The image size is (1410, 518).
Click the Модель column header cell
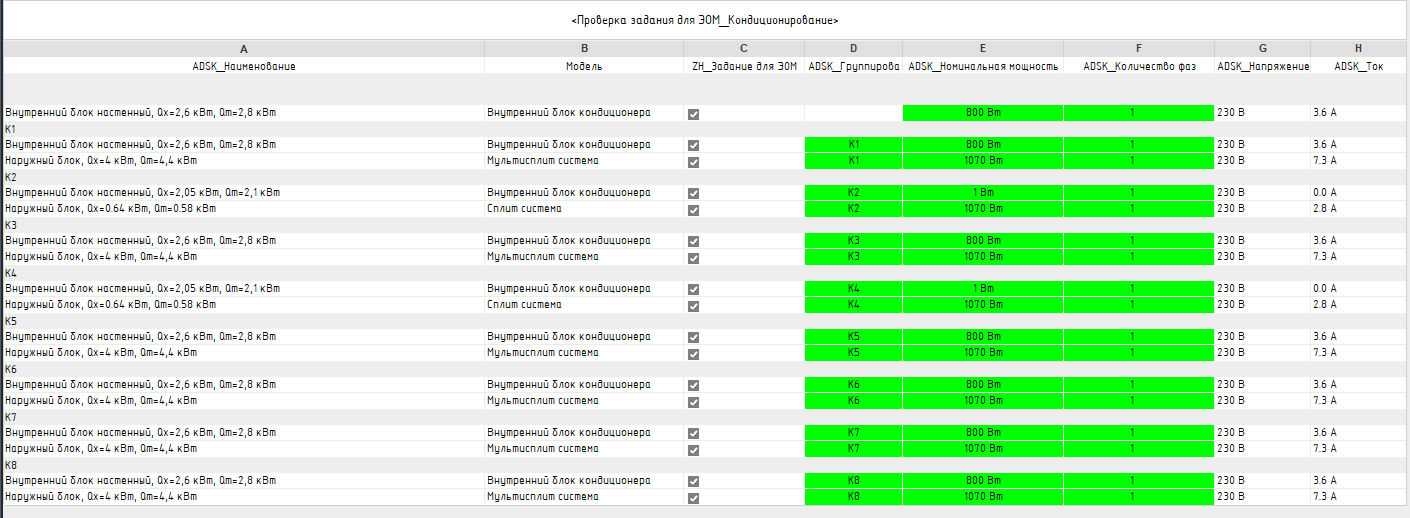click(584, 66)
